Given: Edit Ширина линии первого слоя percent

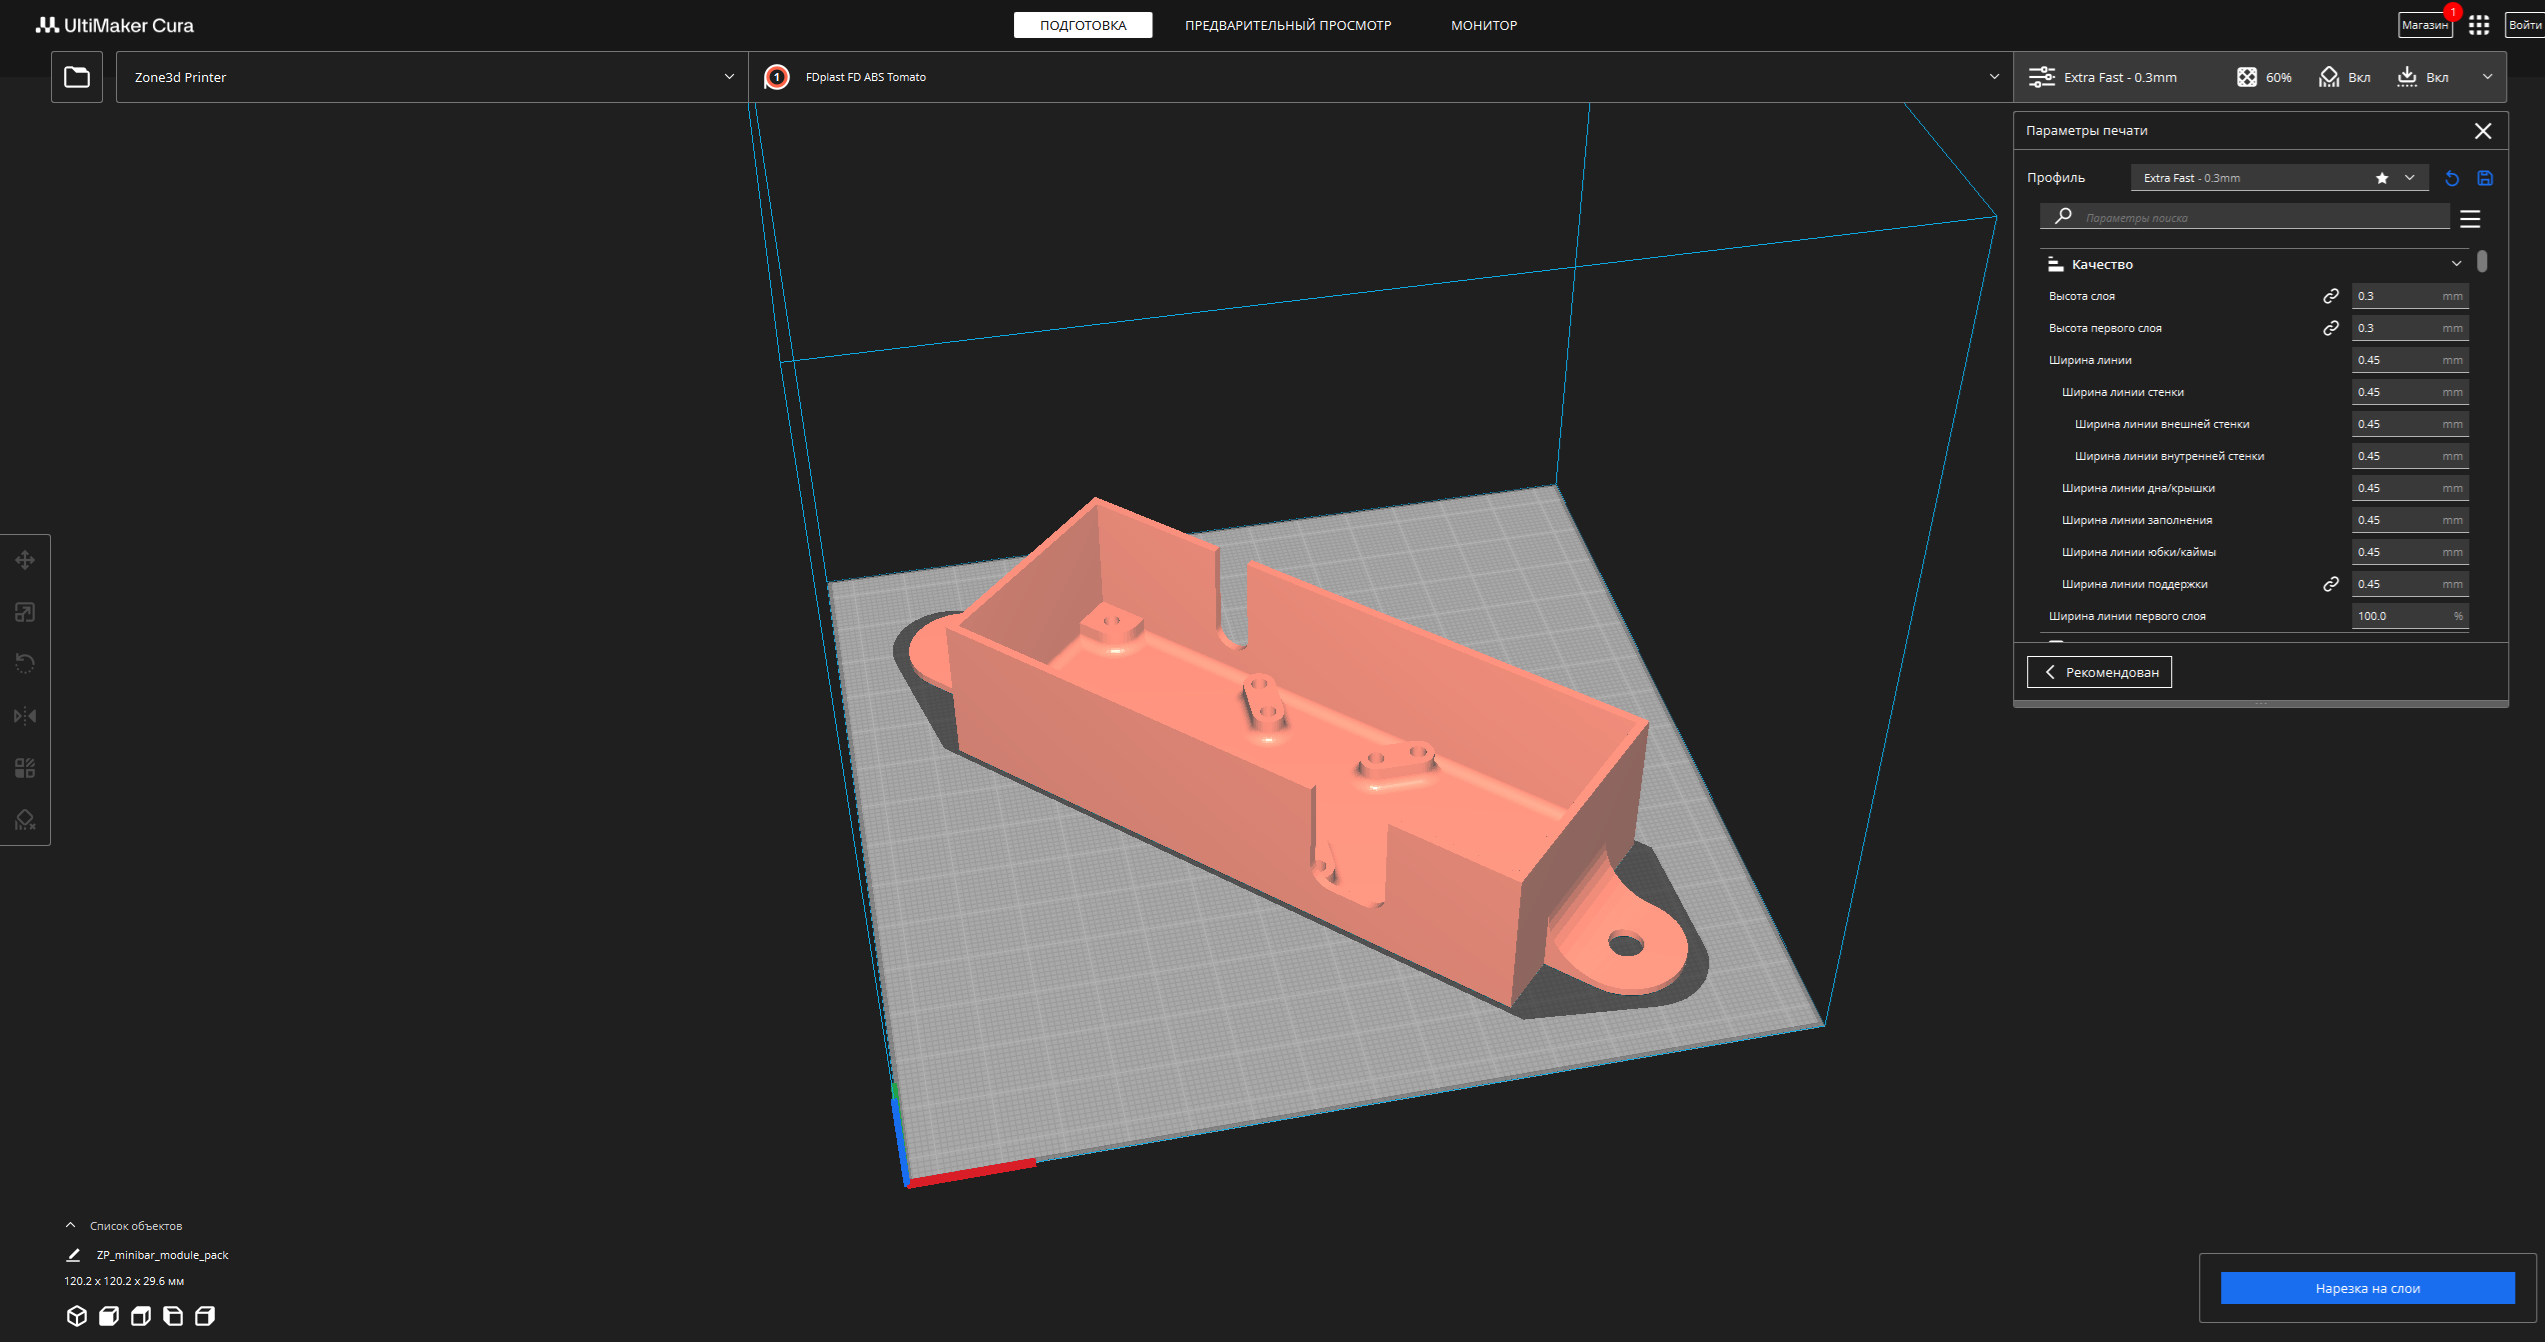Looking at the screenshot, I should [2410, 616].
